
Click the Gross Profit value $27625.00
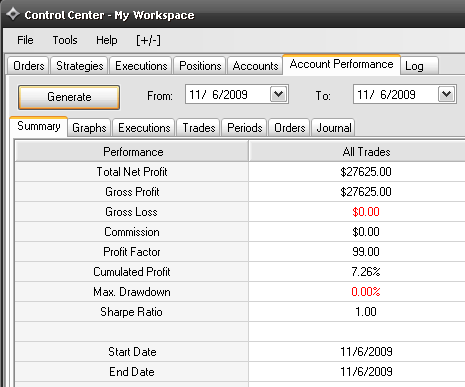[x=366, y=192]
